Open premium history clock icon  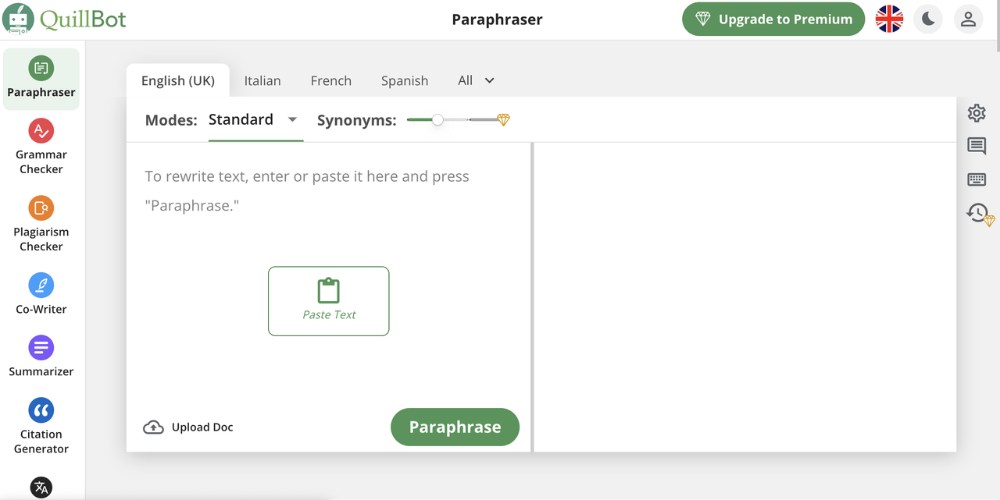click(x=980, y=214)
